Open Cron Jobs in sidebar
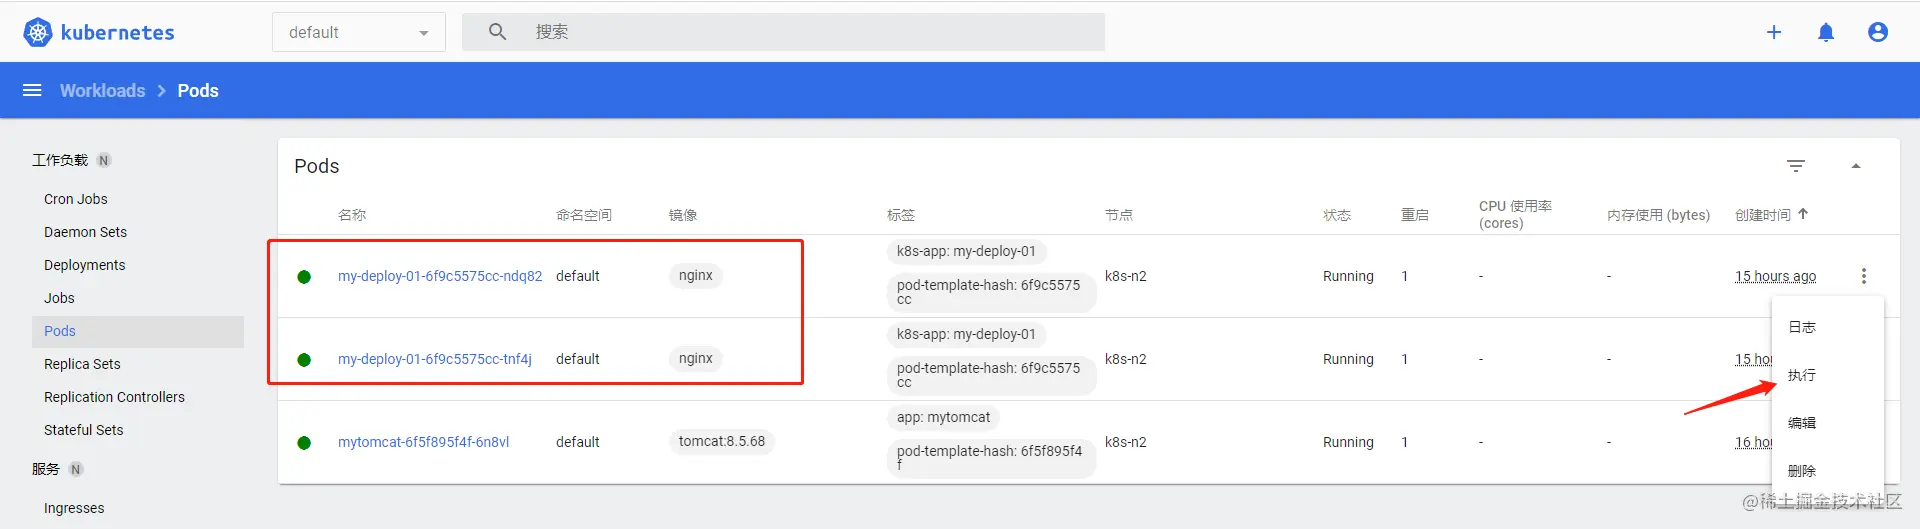This screenshot has width=1920, height=529. coord(76,199)
